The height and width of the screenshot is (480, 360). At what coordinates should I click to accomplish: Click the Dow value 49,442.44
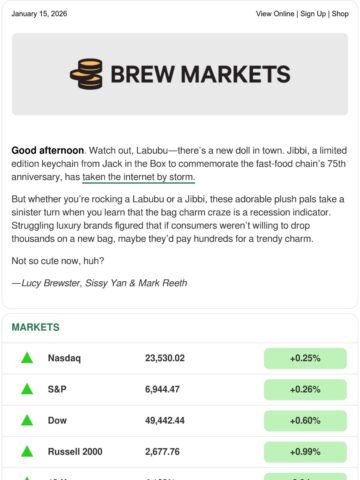tap(165, 421)
